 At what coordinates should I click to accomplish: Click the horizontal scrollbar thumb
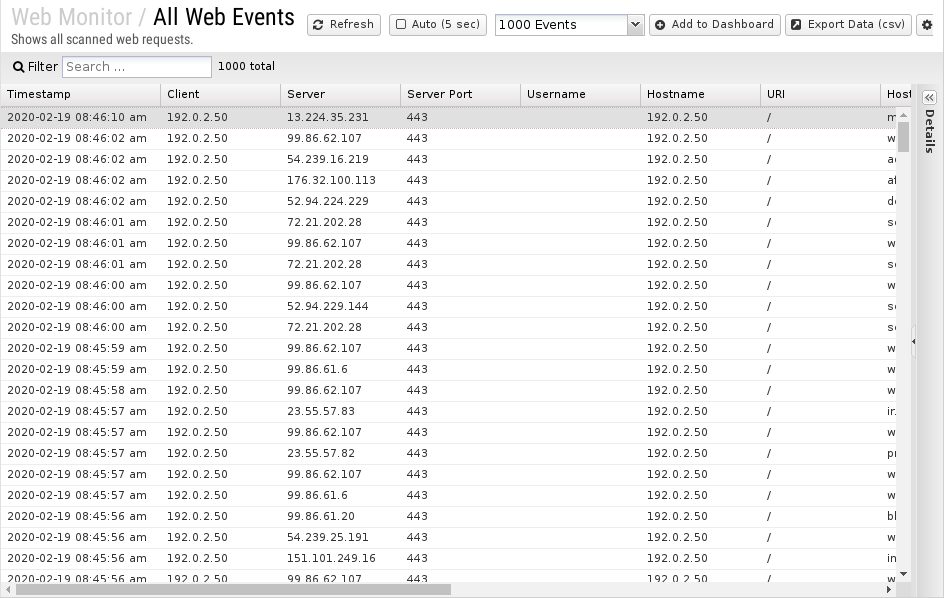(x=234, y=590)
